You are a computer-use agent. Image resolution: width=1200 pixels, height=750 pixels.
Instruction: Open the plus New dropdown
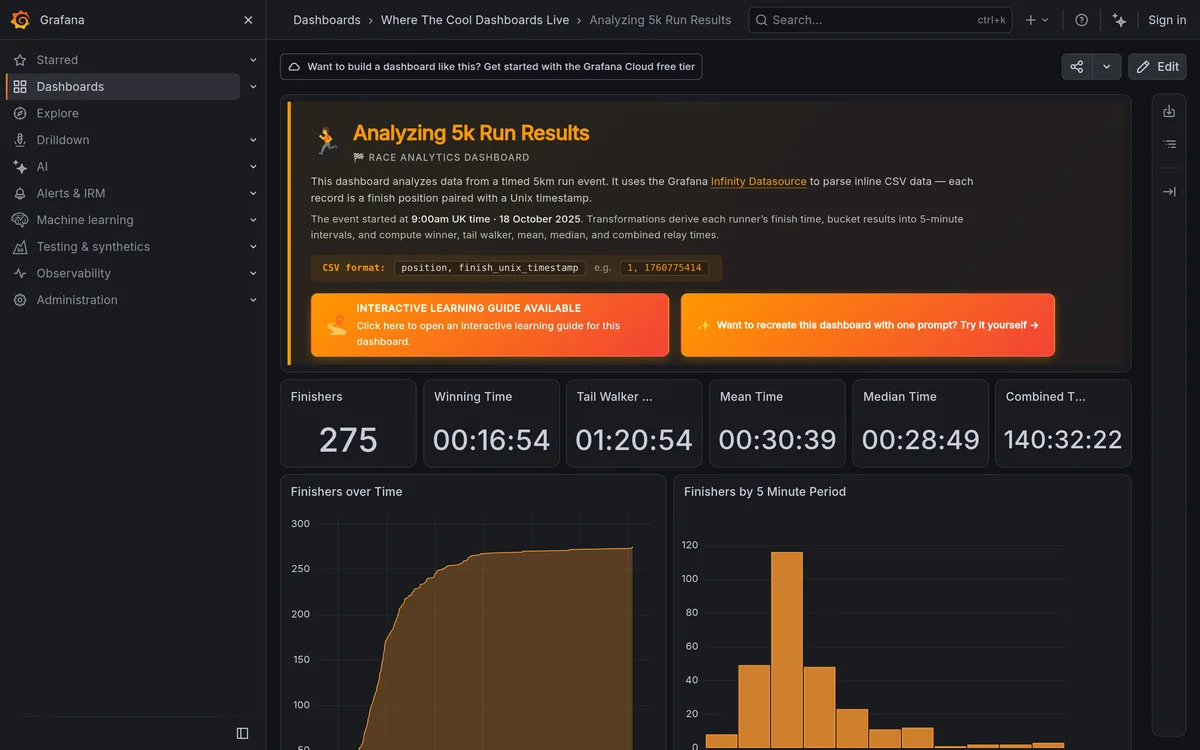tap(1037, 20)
